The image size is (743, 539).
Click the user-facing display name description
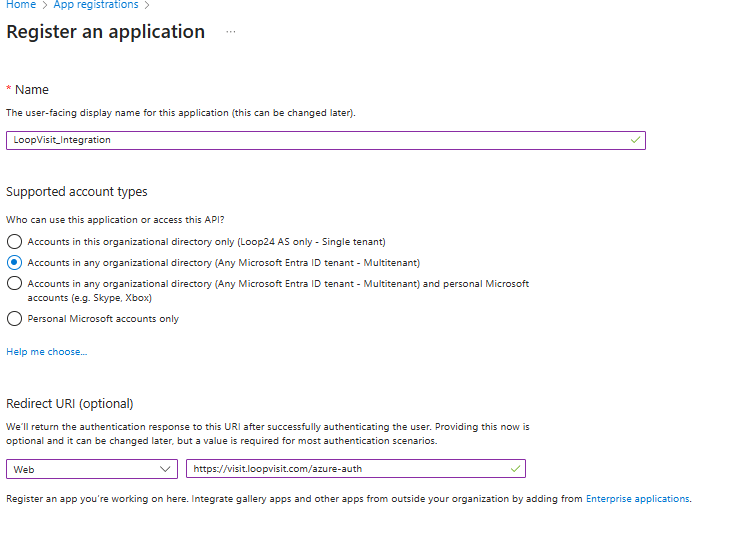181,113
